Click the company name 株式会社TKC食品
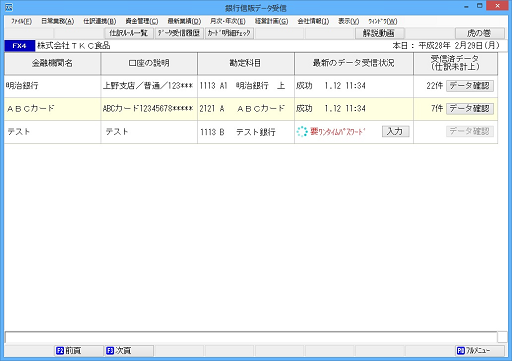 click(x=74, y=46)
